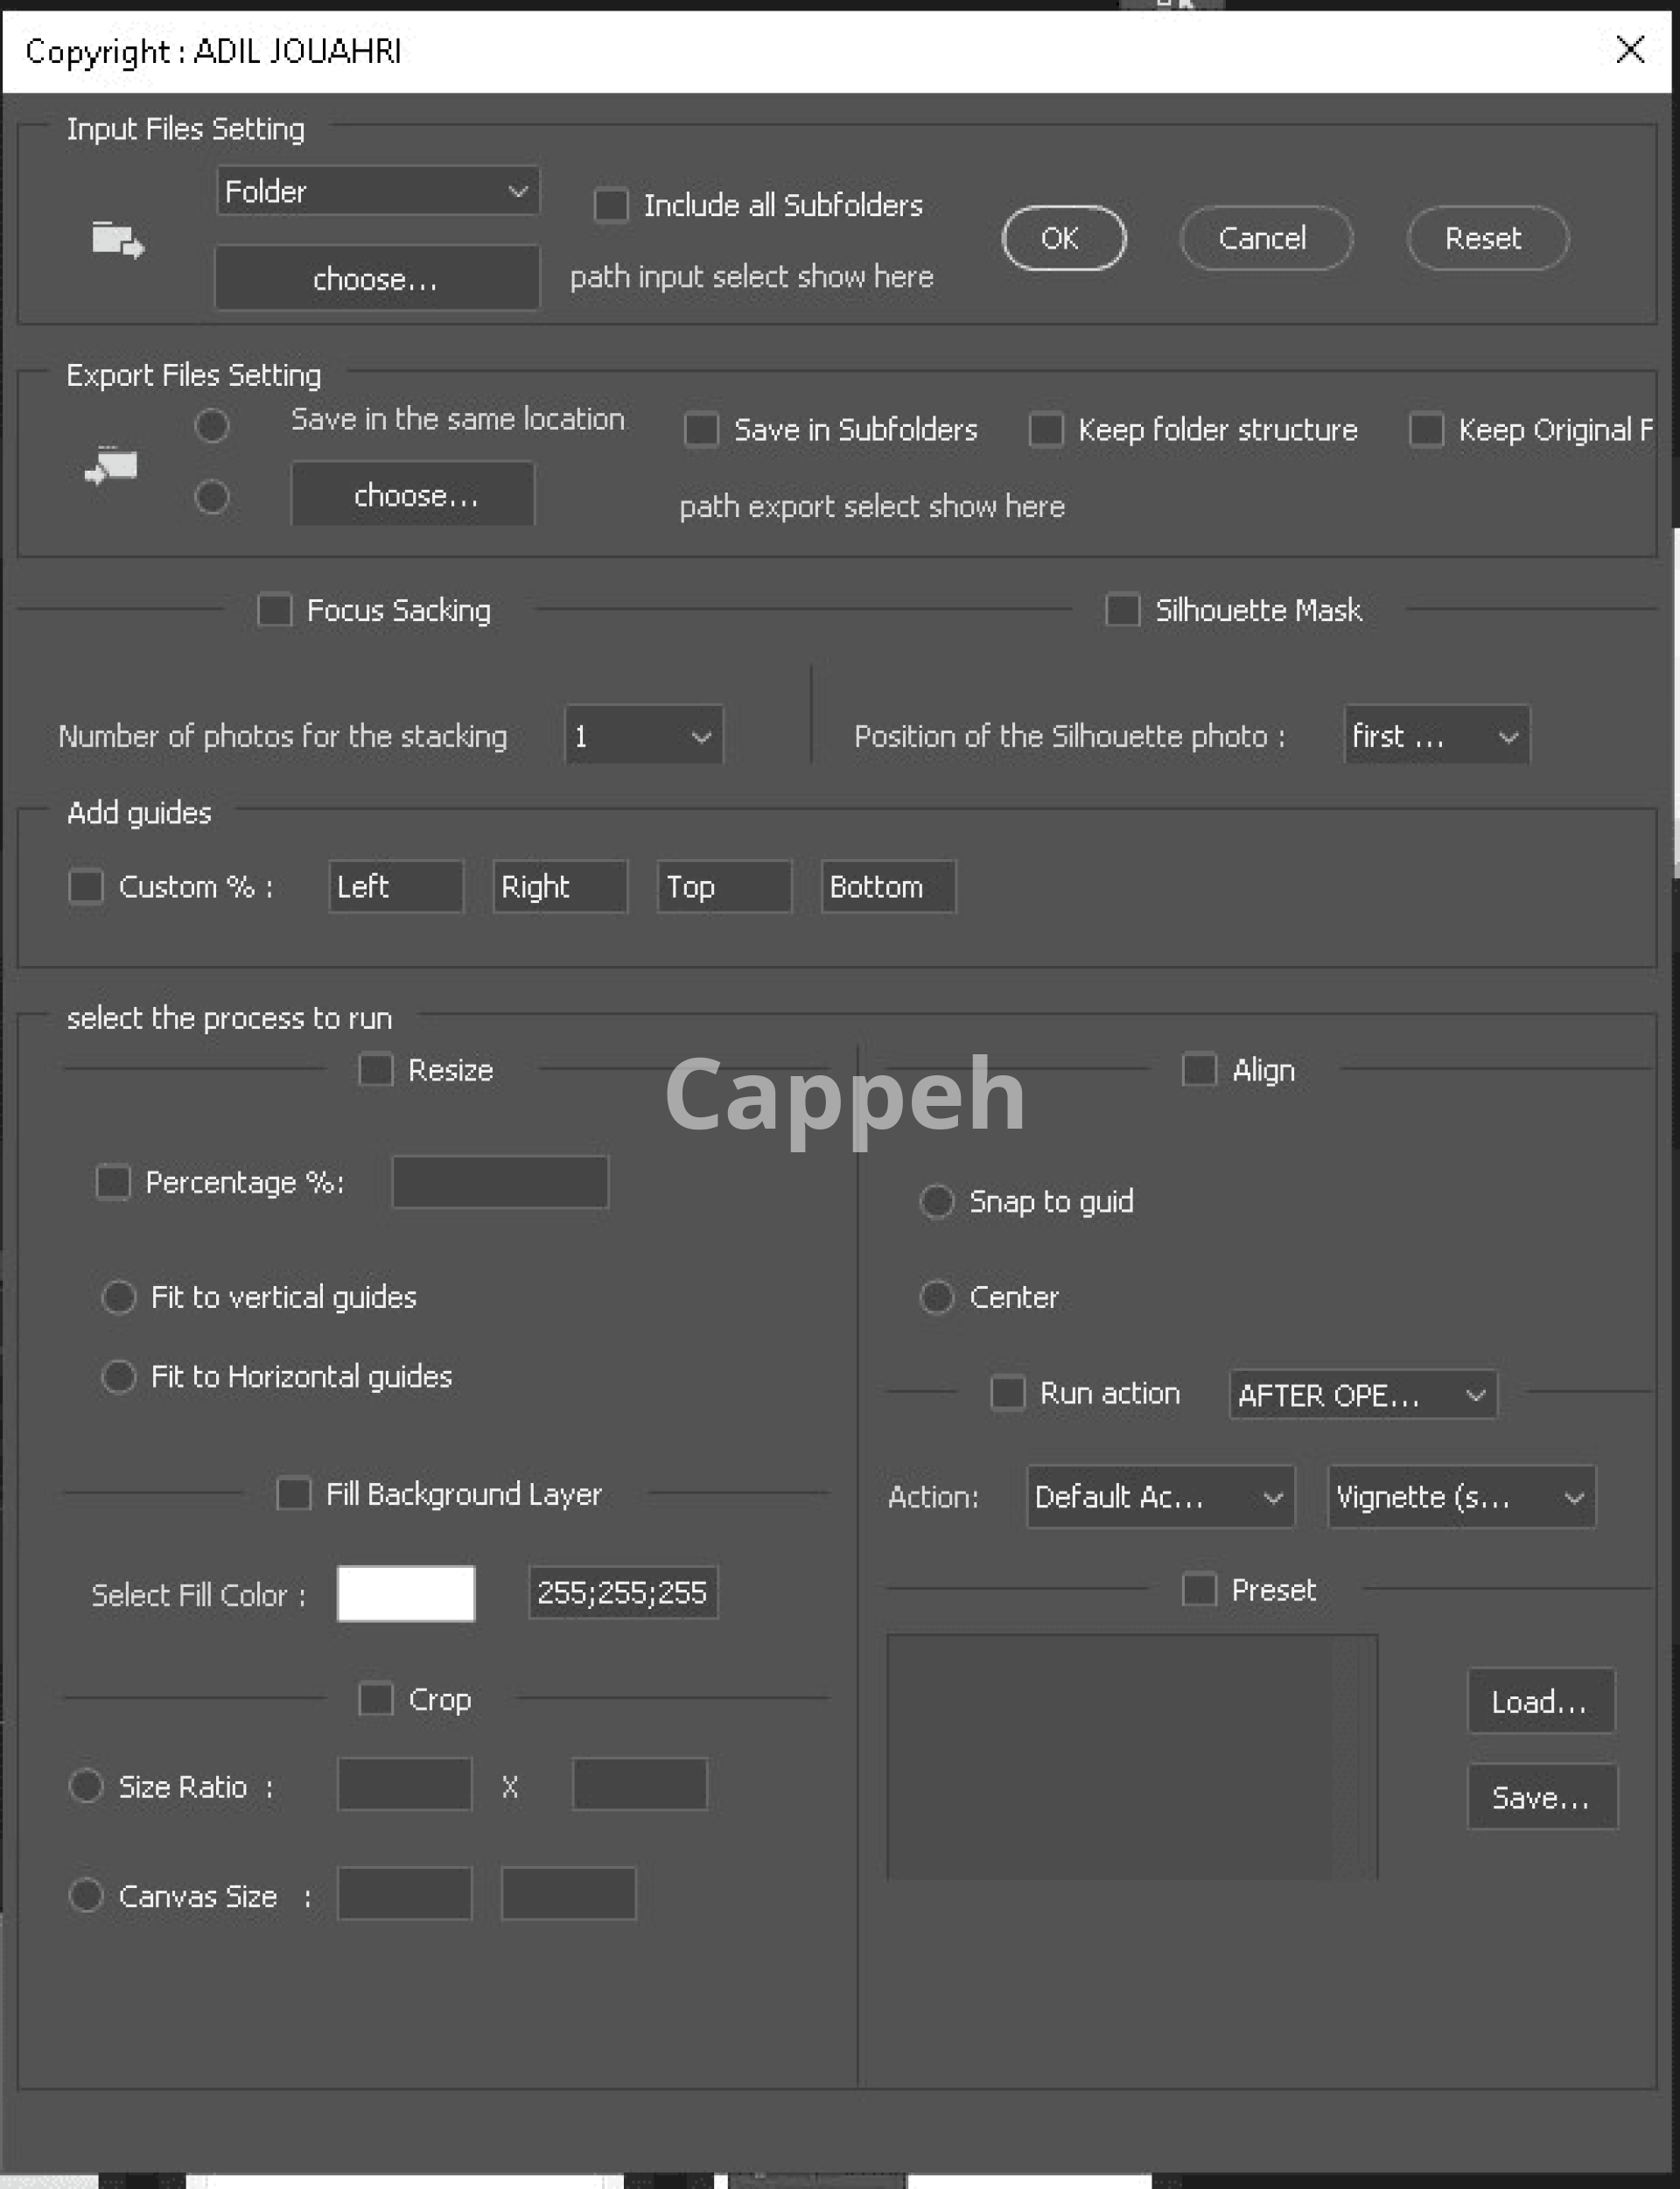Open the AFTER OPE... run action dropdown
The width and height of the screenshot is (1680, 2189).
(1362, 1395)
